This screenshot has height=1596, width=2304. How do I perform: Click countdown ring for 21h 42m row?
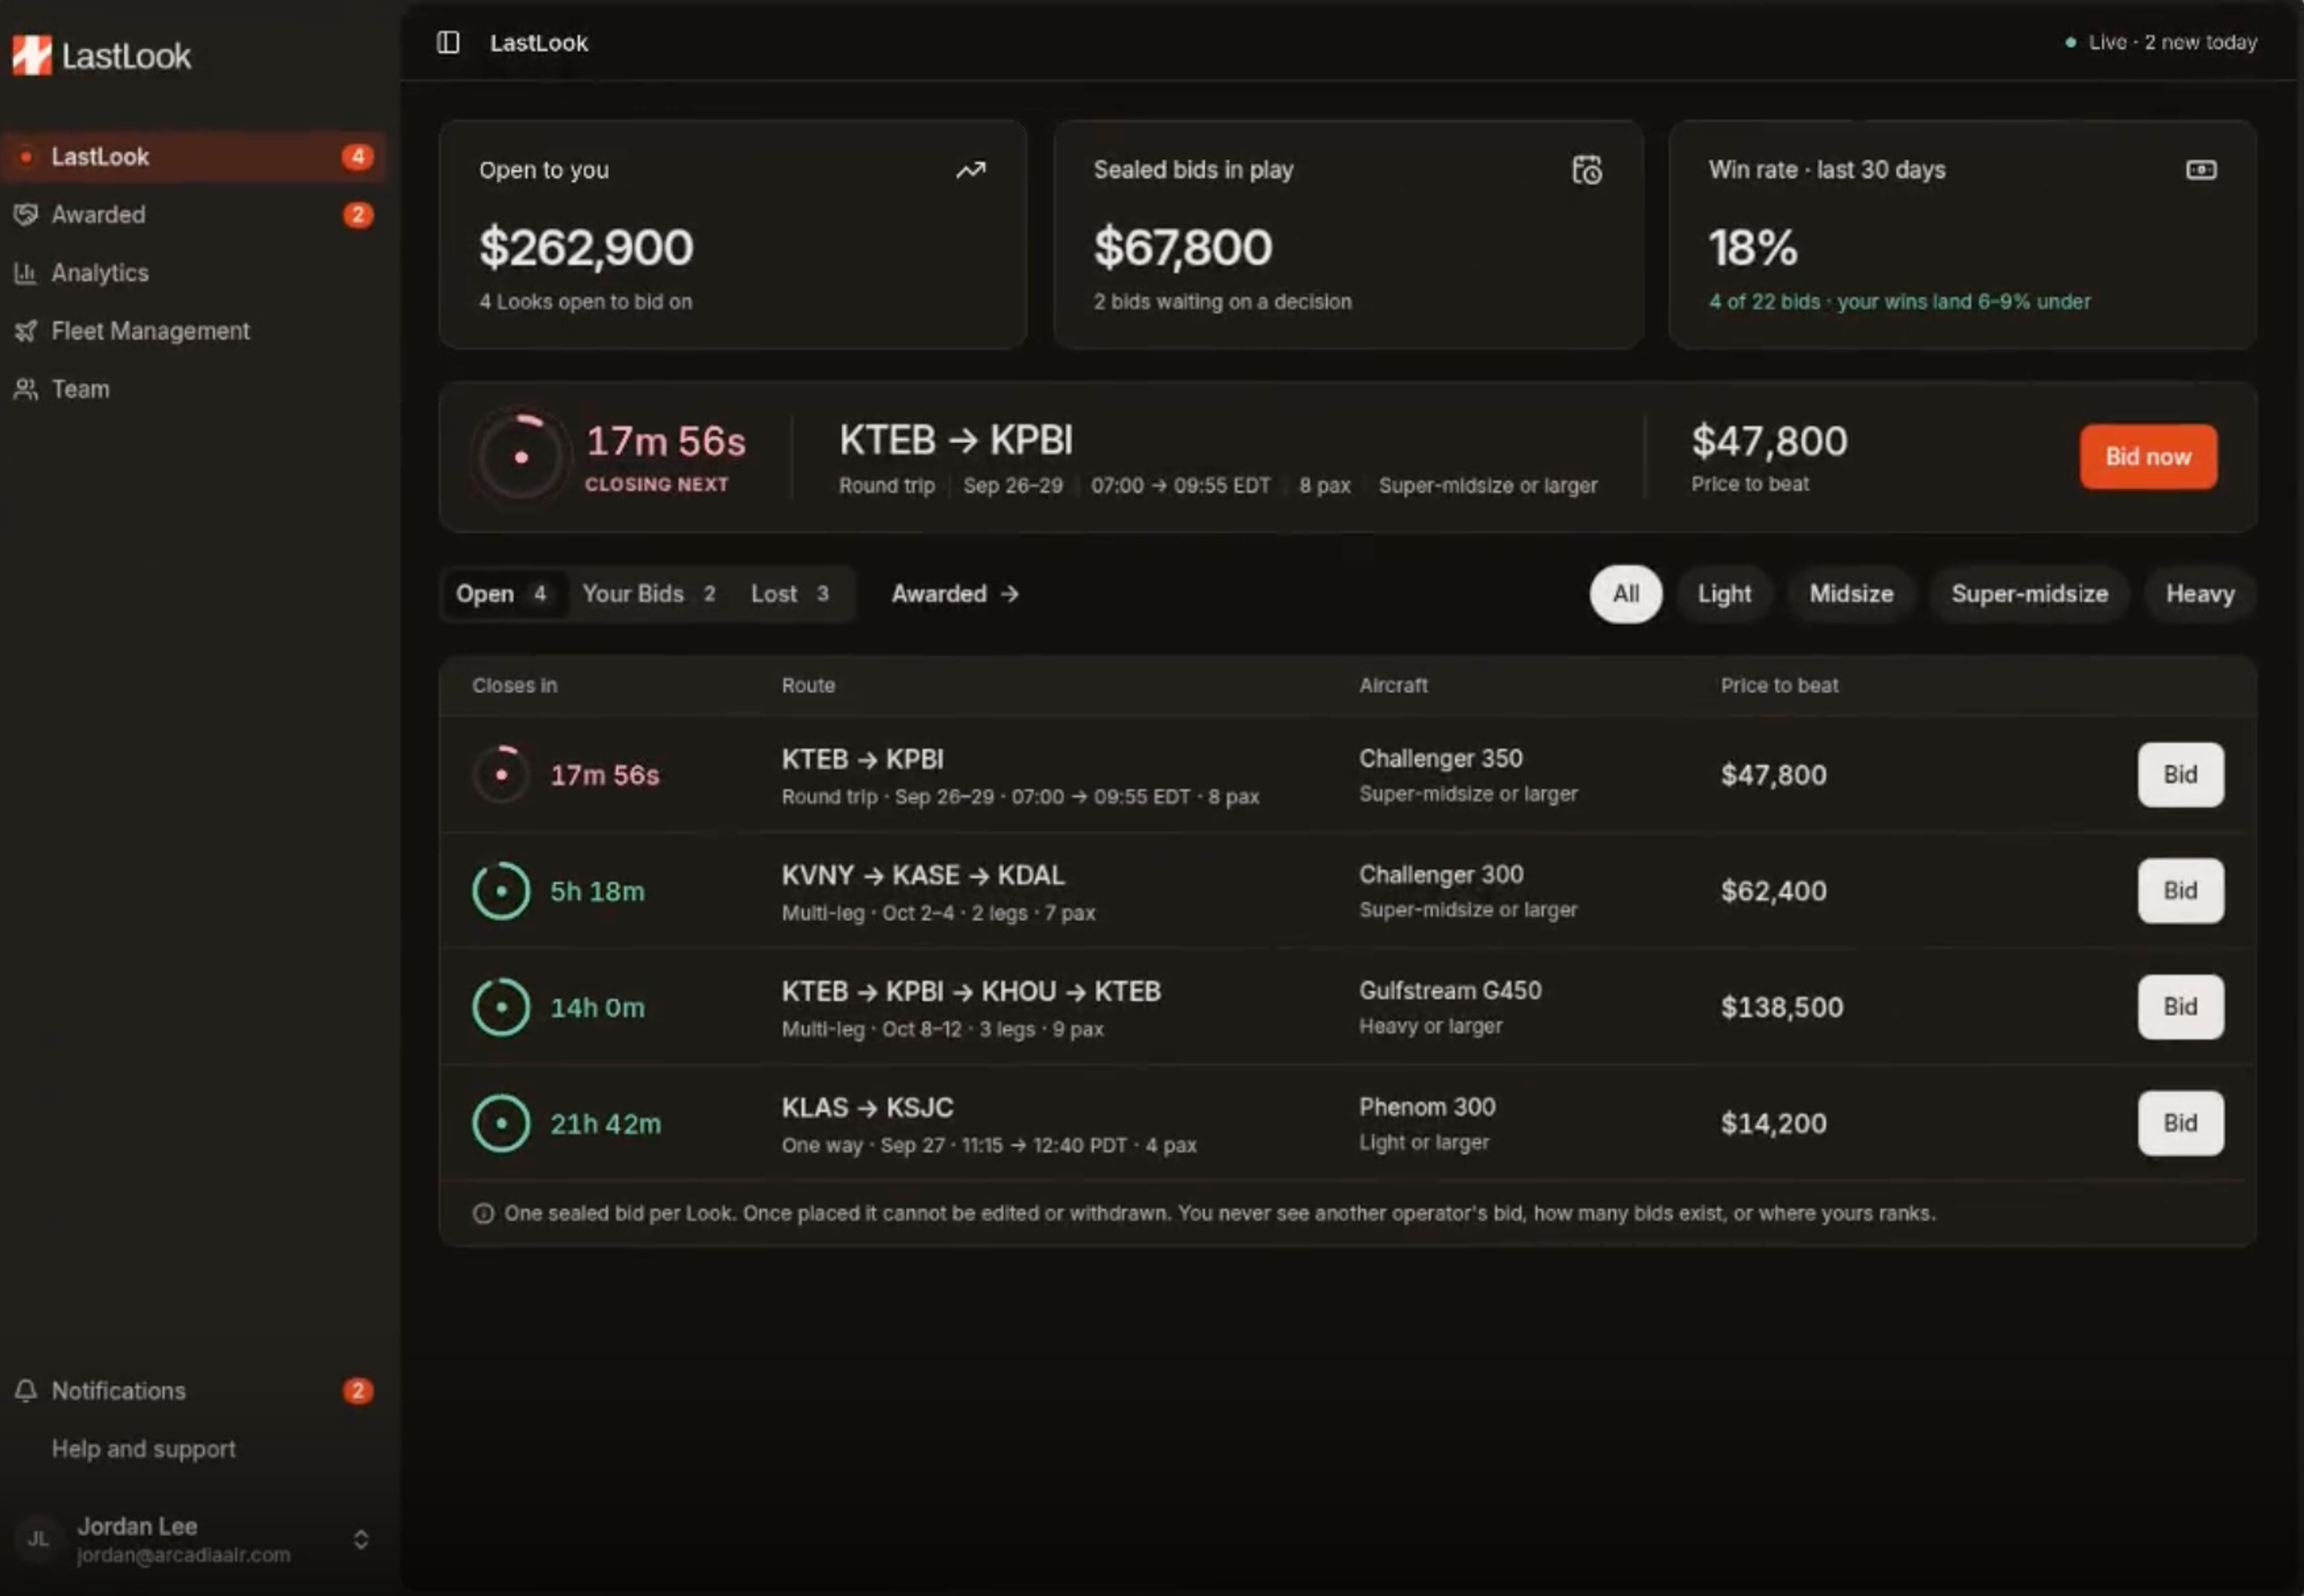click(501, 1123)
